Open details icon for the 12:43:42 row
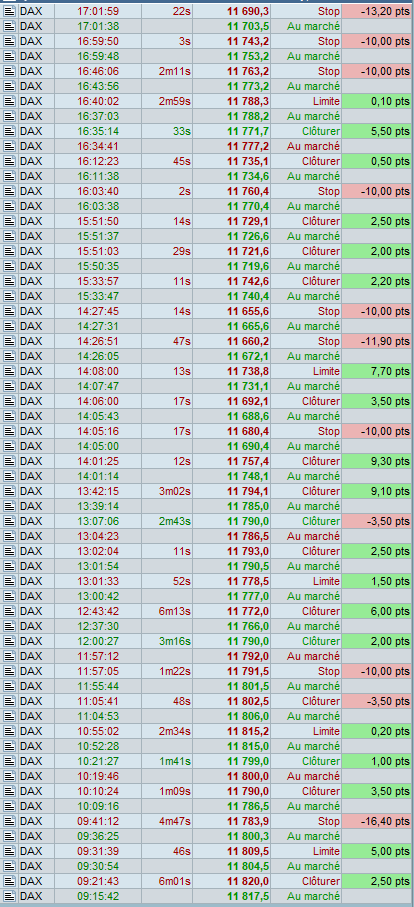This screenshot has width=414, height=907. tap(9, 611)
